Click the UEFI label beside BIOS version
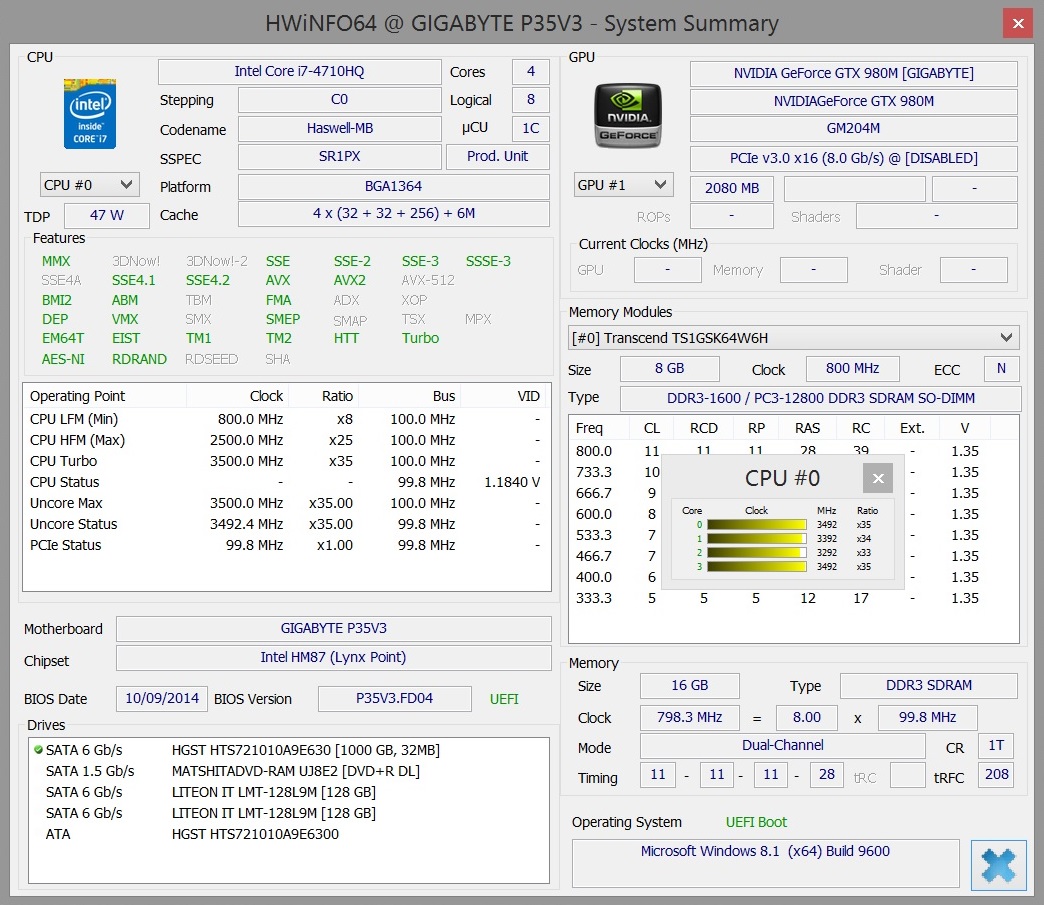This screenshot has height=905, width=1044. coord(504,699)
